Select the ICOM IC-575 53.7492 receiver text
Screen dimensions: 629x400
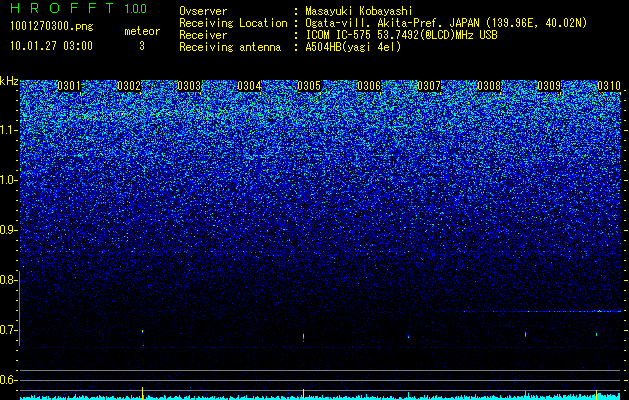[x=401, y=35]
